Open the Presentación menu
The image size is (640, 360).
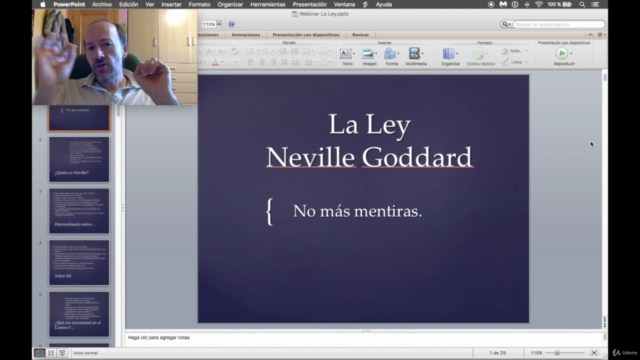[x=310, y=4]
